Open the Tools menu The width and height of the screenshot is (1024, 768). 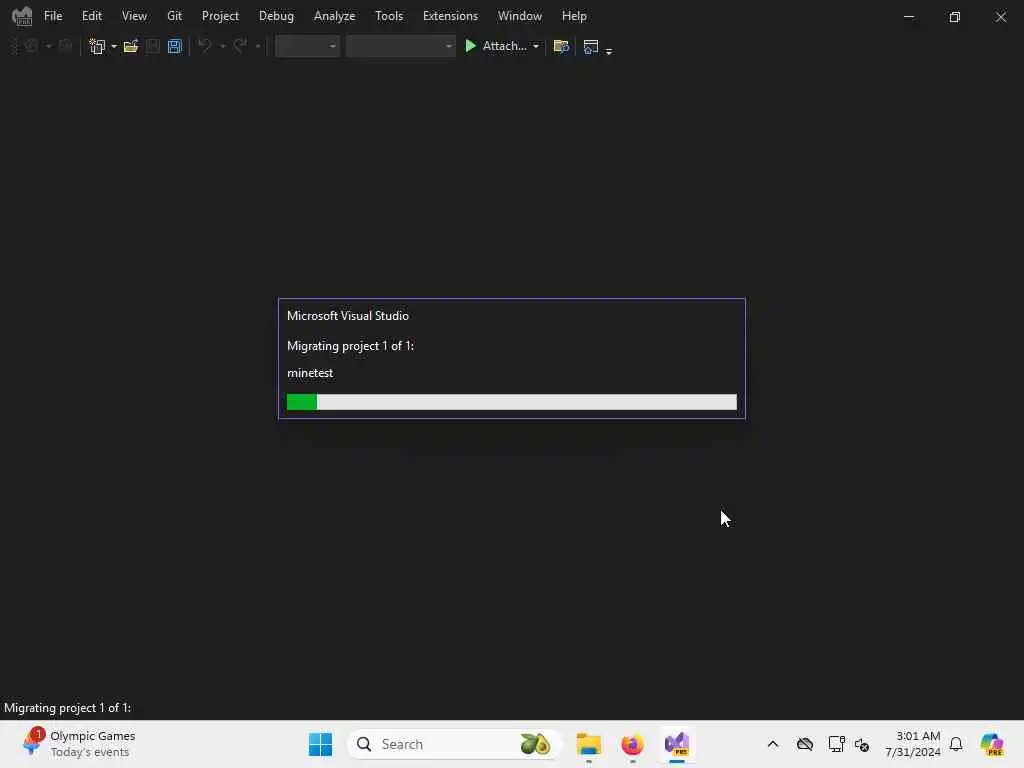389,16
